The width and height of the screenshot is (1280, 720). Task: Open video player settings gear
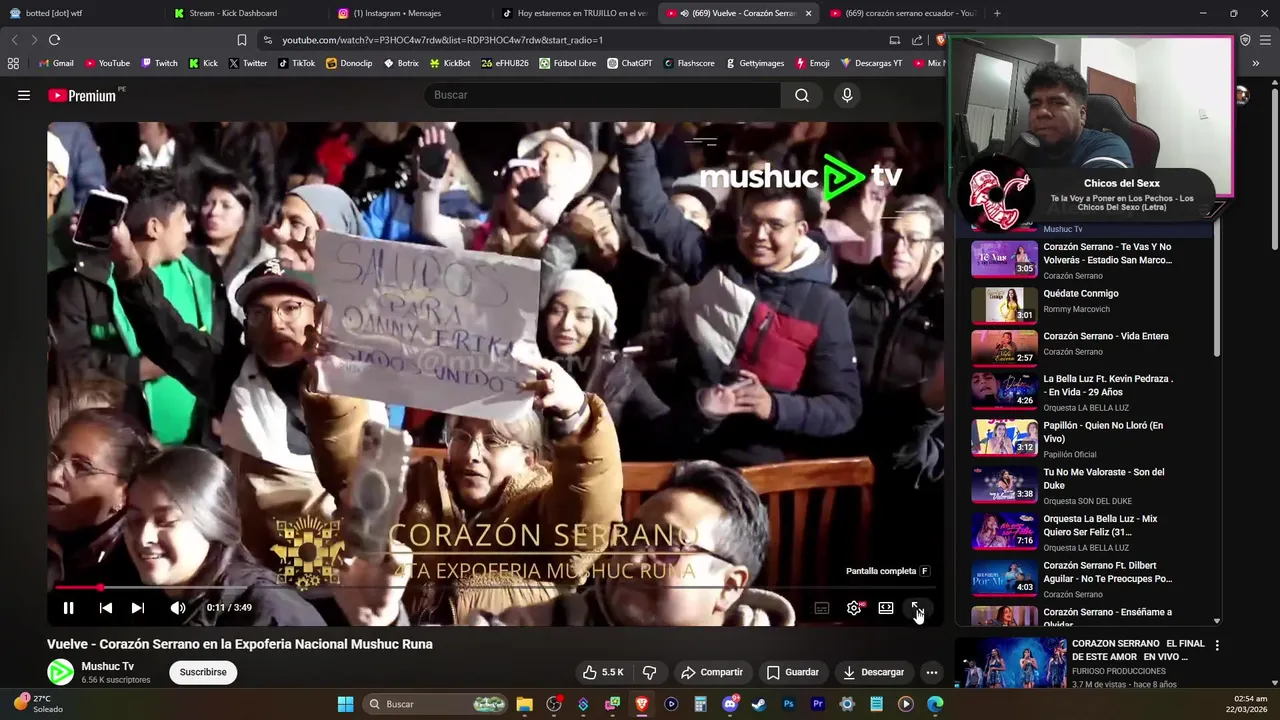point(854,608)
